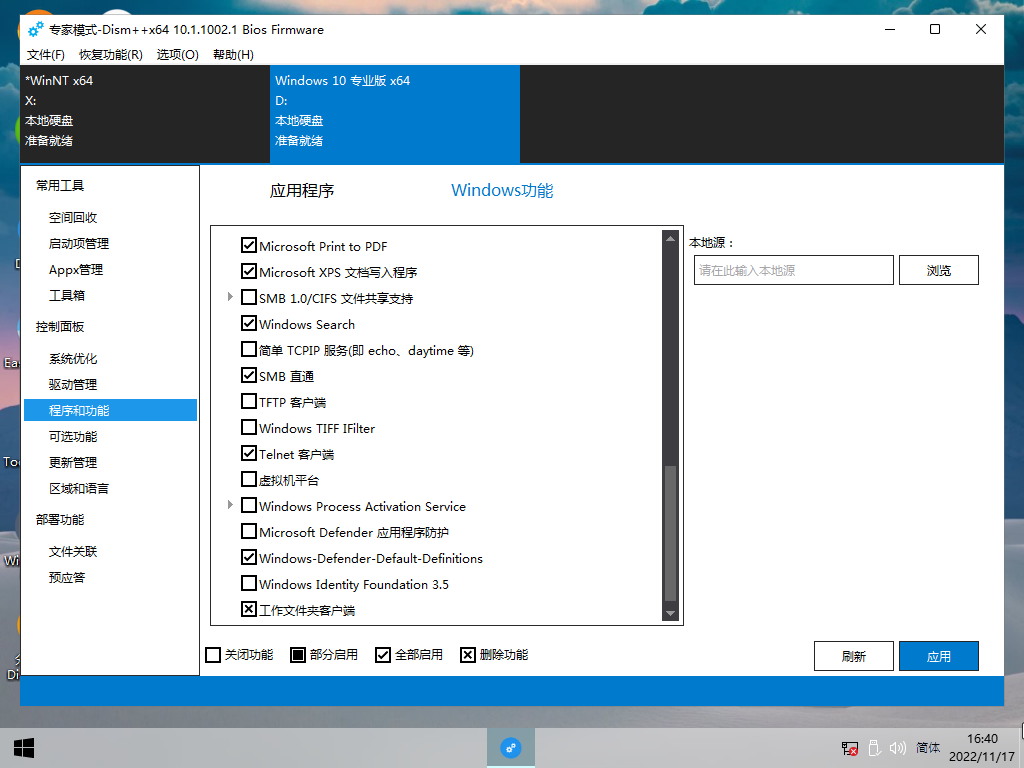Click the 删除功能 legend checkbox

[468, 655]
